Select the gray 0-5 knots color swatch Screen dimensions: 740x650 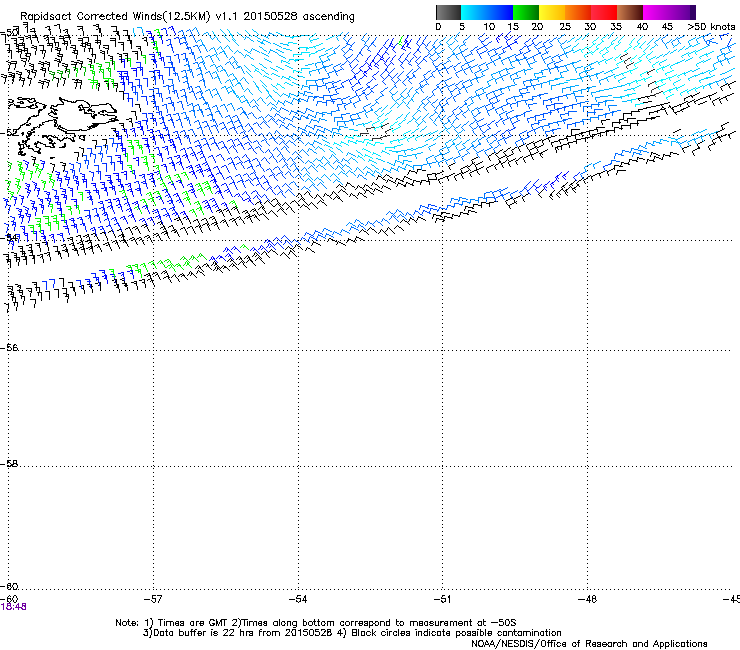click(448, 12)
